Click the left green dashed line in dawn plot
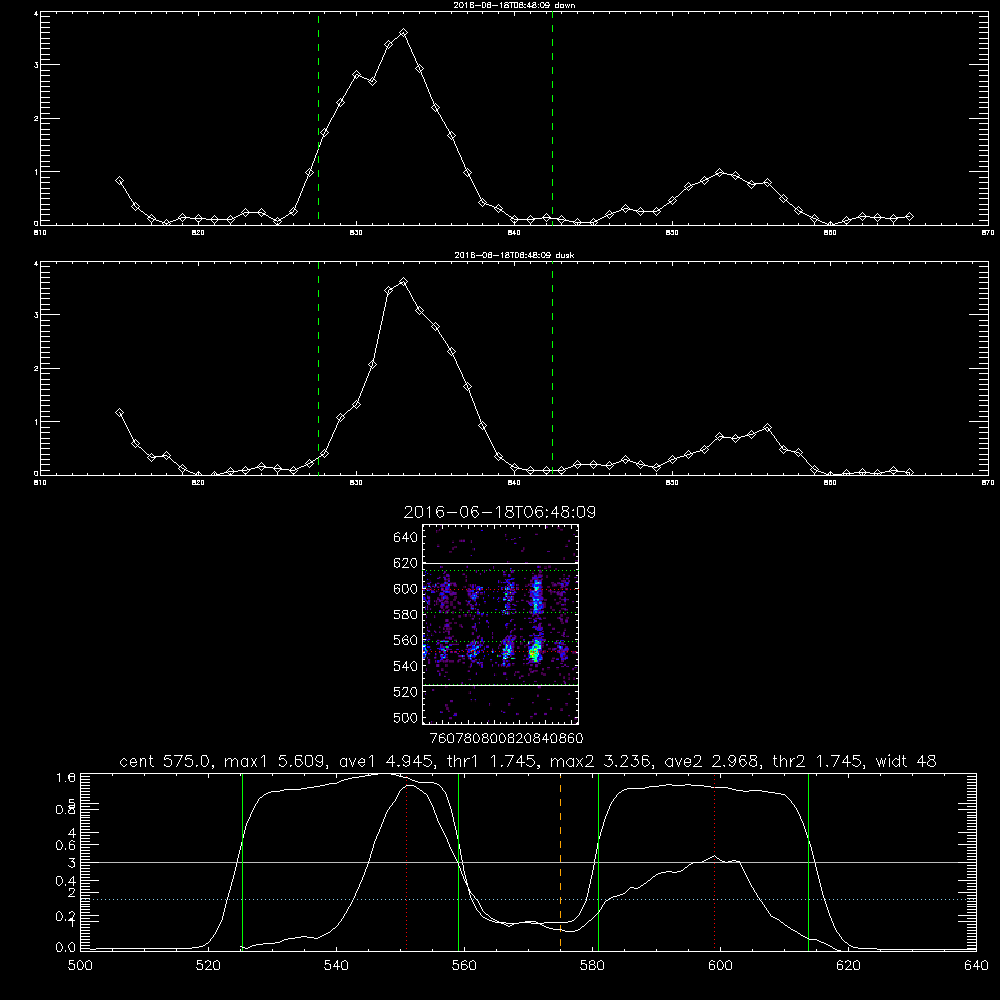This screenshot has height=1000, width=1000. click(x=318, y=118)
